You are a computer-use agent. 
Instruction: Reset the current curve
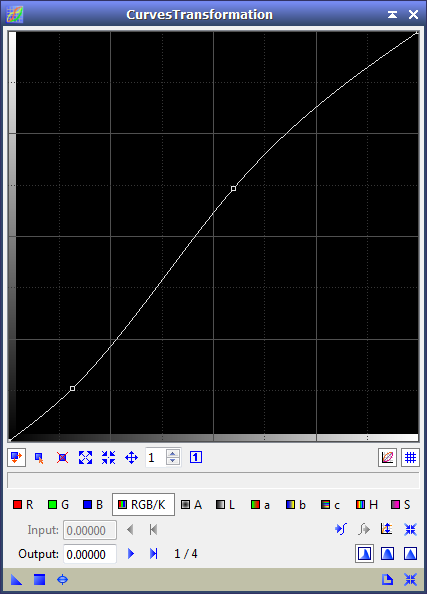[x=410, y=529]
